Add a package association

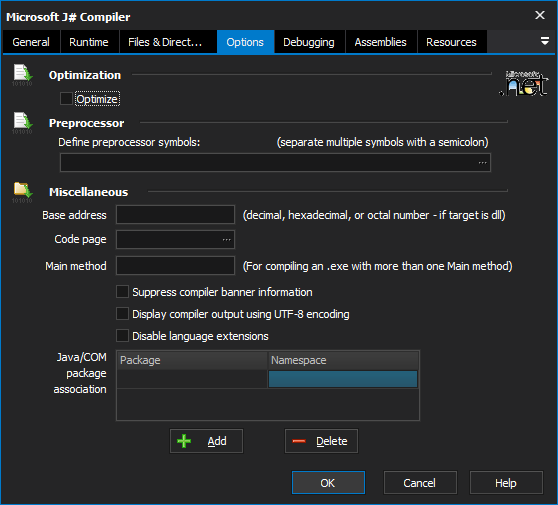(206, 441)
